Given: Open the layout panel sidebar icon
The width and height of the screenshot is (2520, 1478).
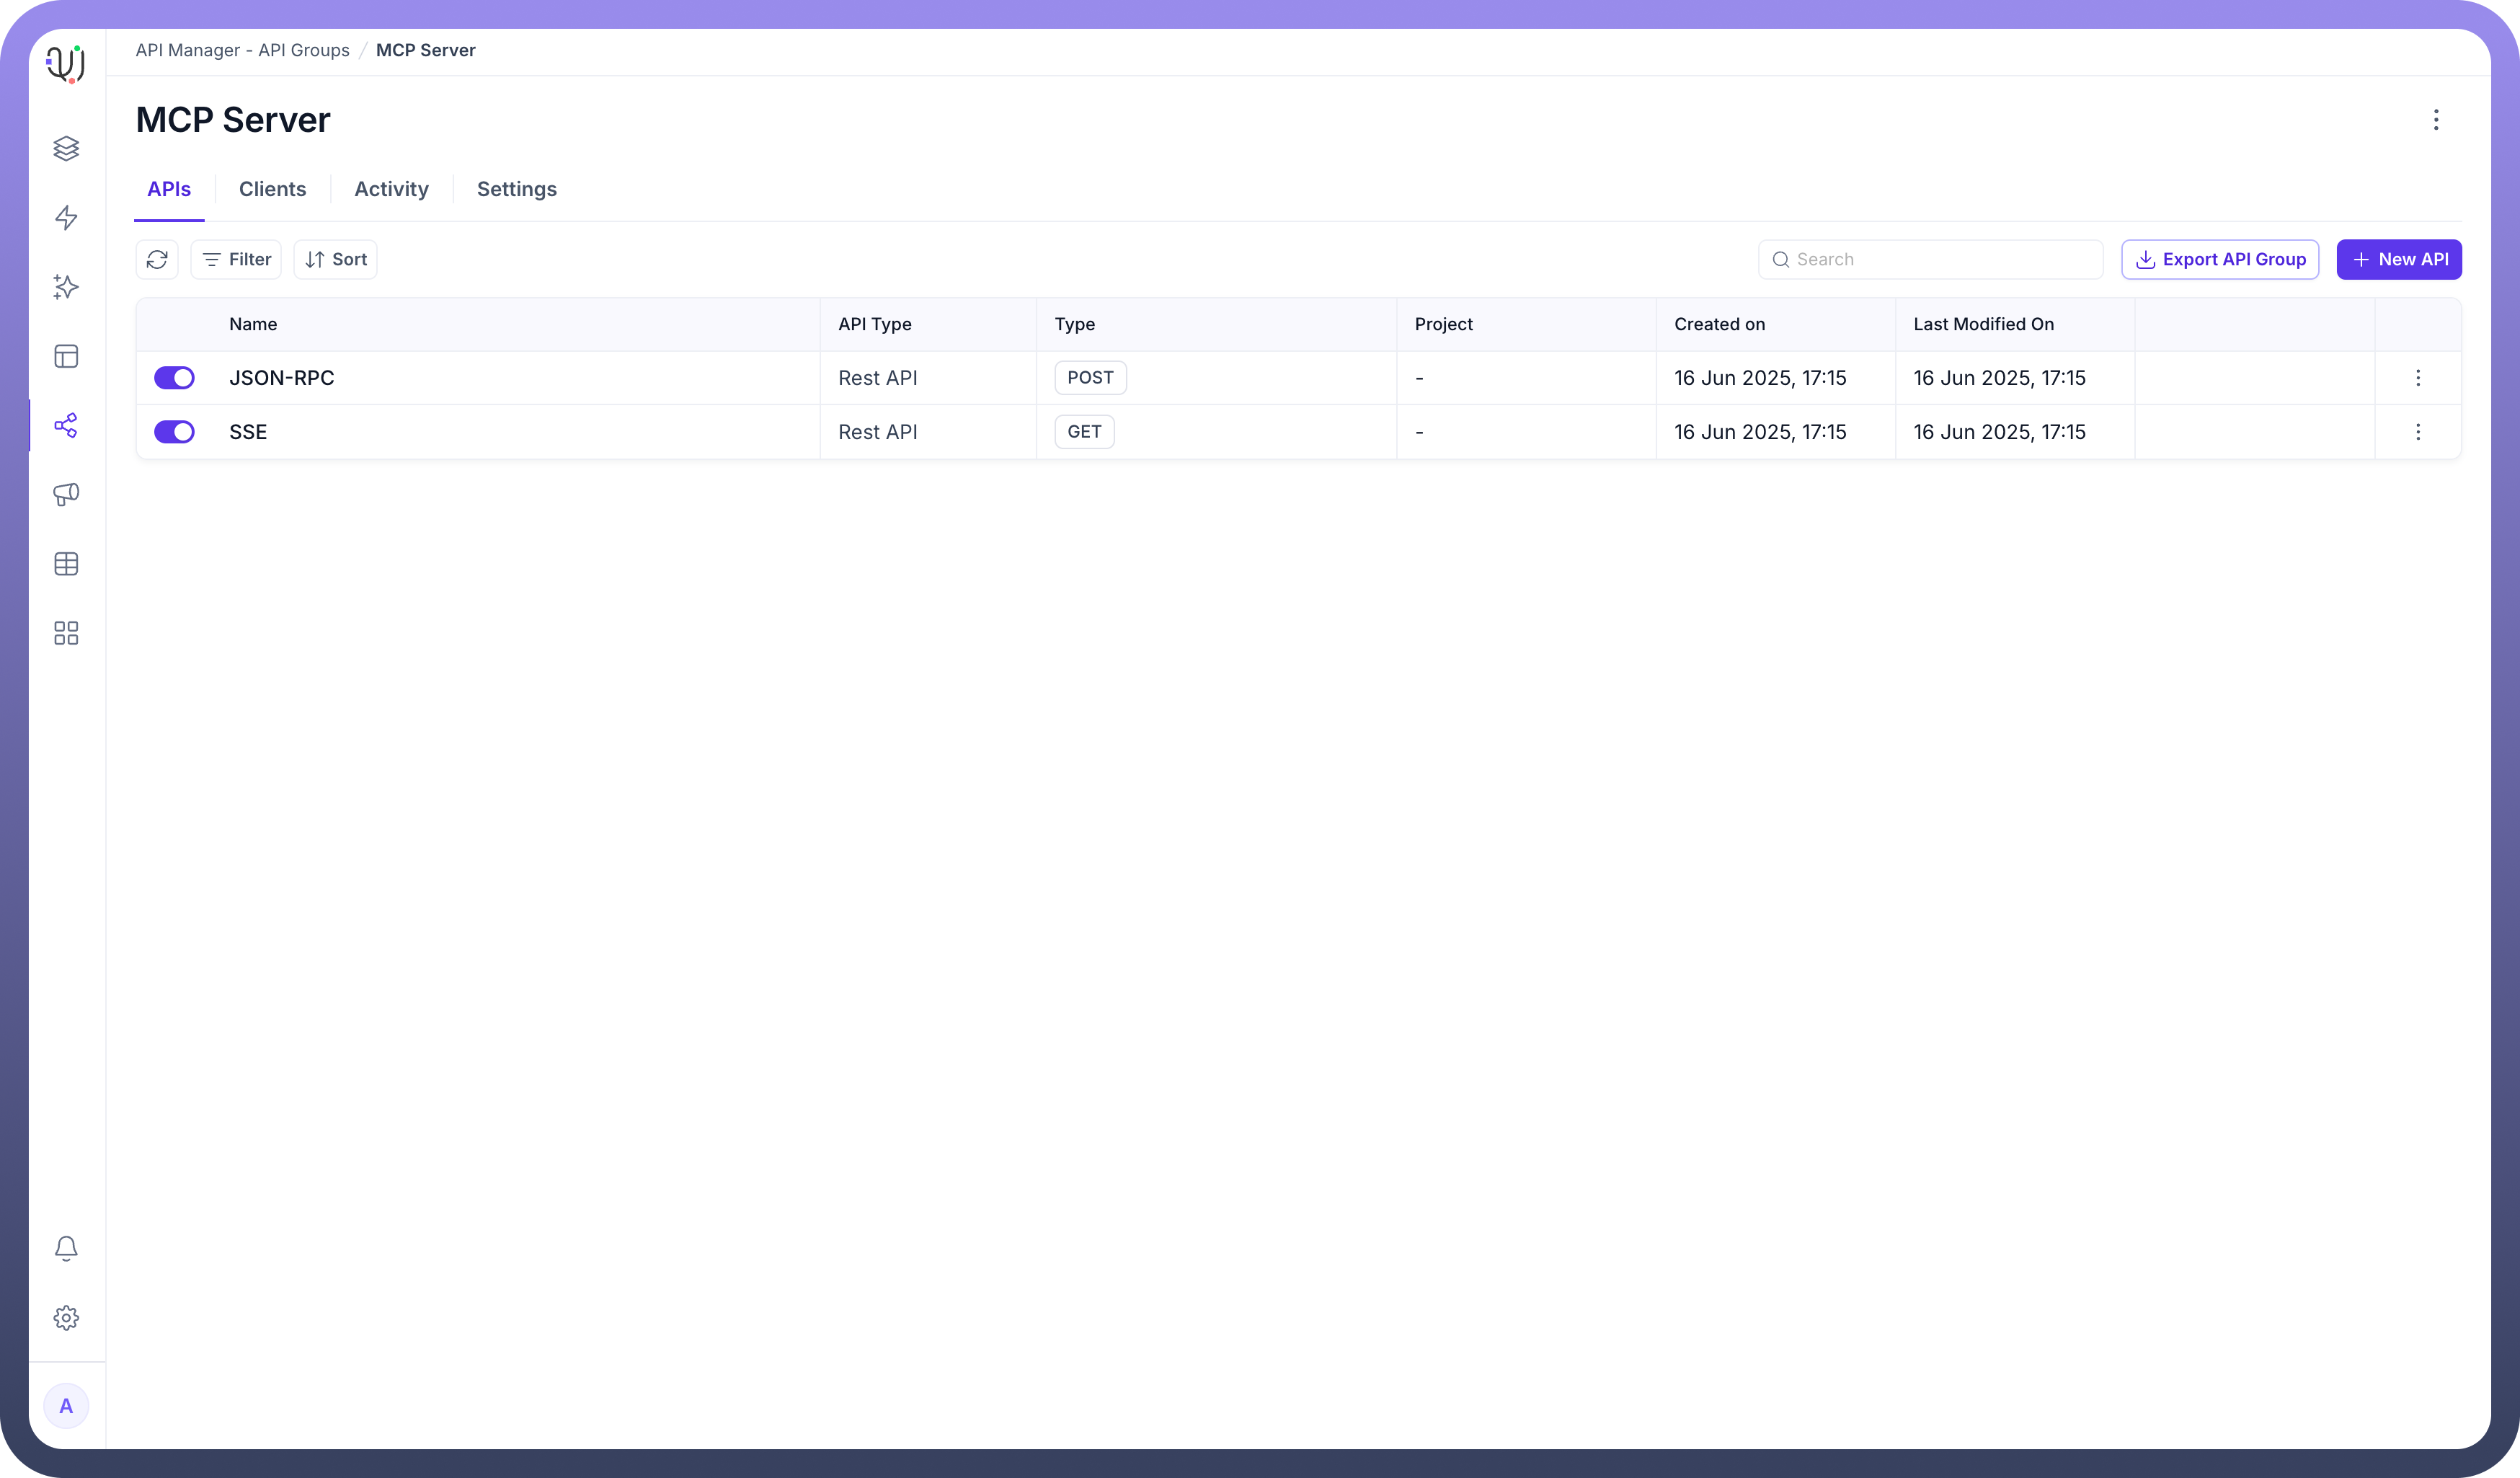Looking at the screenshot, I should (66, 356).
